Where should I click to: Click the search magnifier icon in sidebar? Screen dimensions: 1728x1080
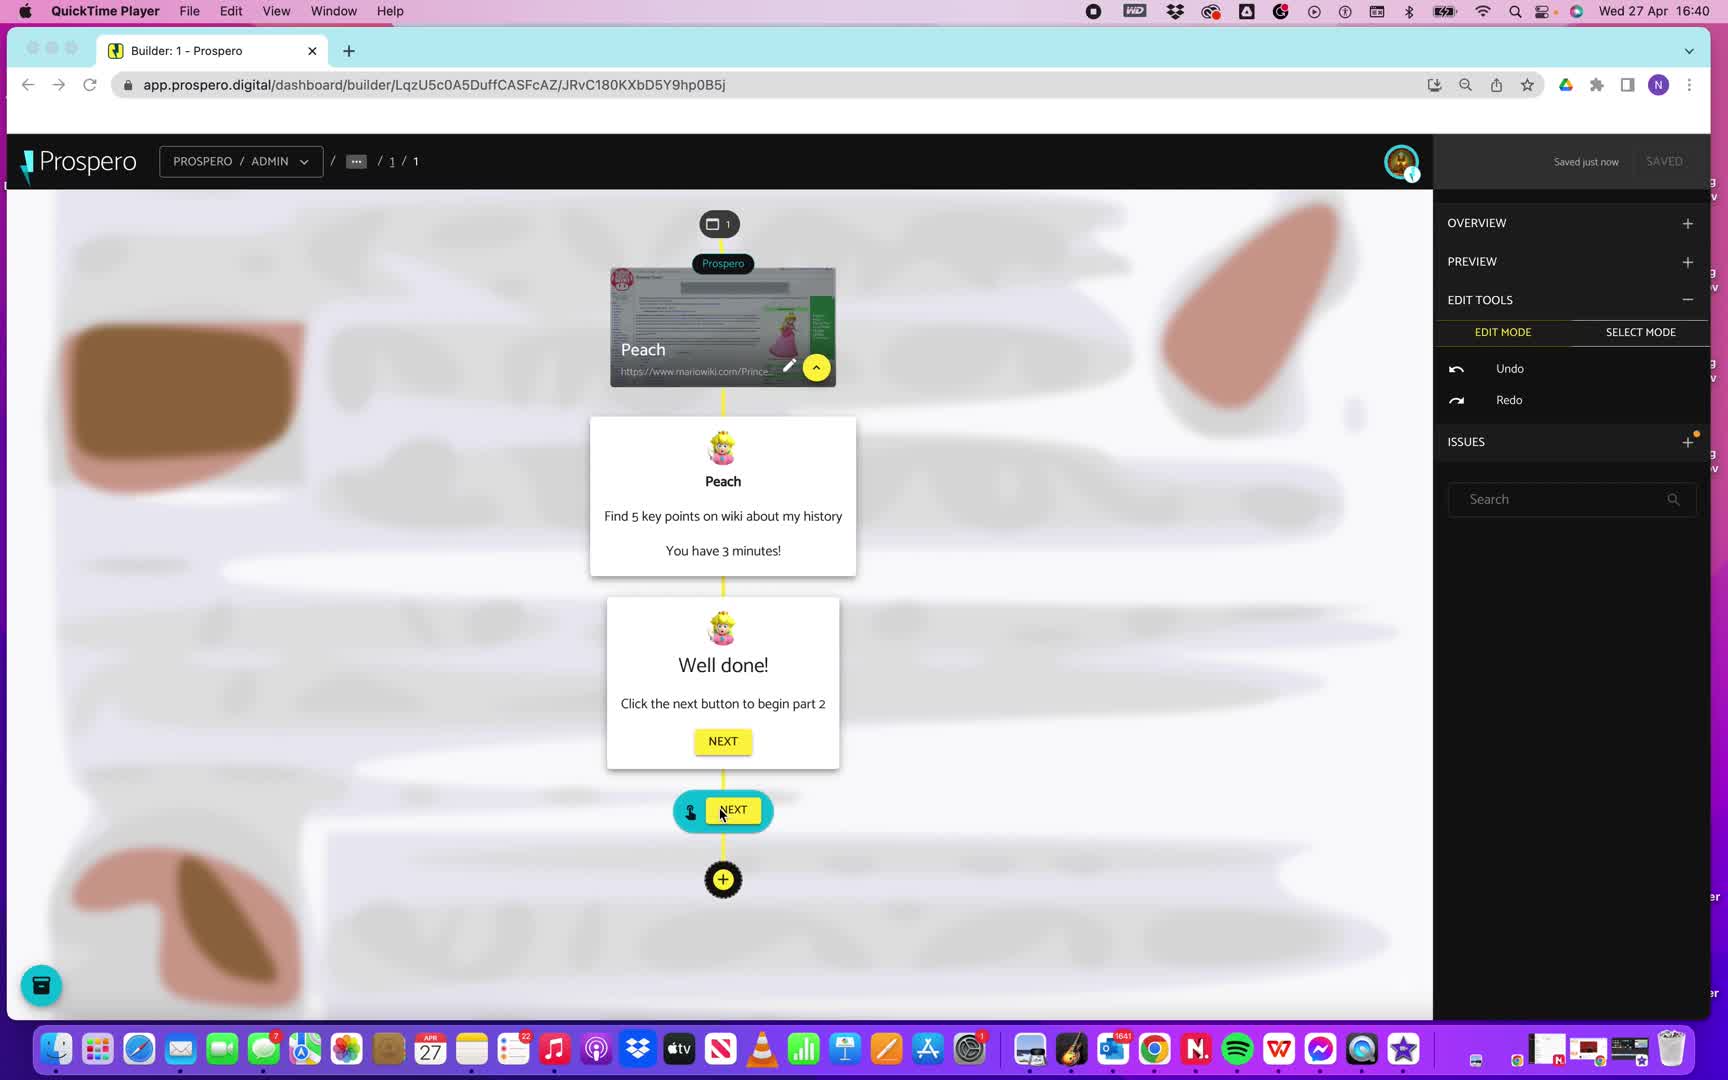(1673, 499)
